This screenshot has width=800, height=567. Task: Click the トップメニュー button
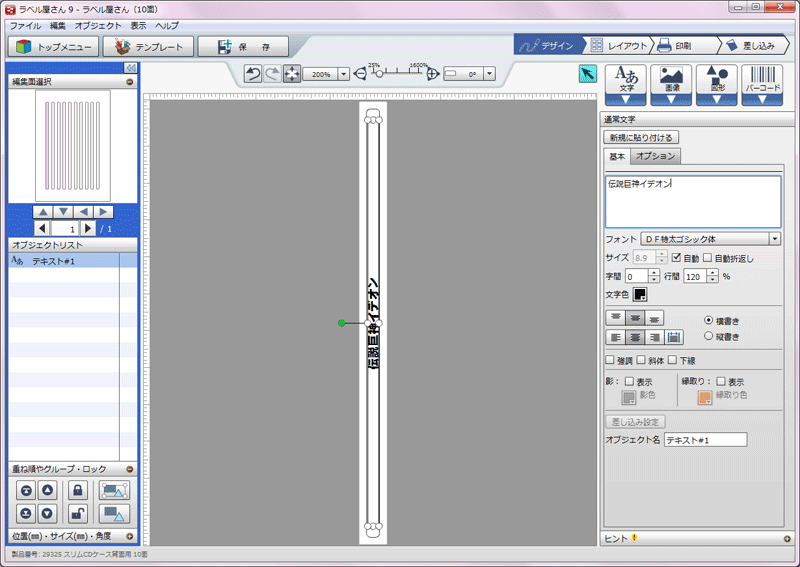tap(53, 47)
